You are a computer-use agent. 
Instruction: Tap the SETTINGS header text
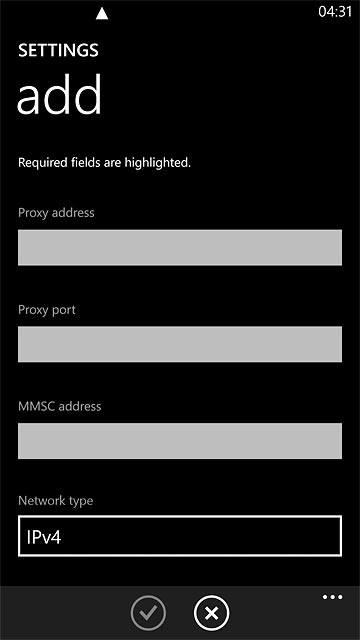coord(58,50)
